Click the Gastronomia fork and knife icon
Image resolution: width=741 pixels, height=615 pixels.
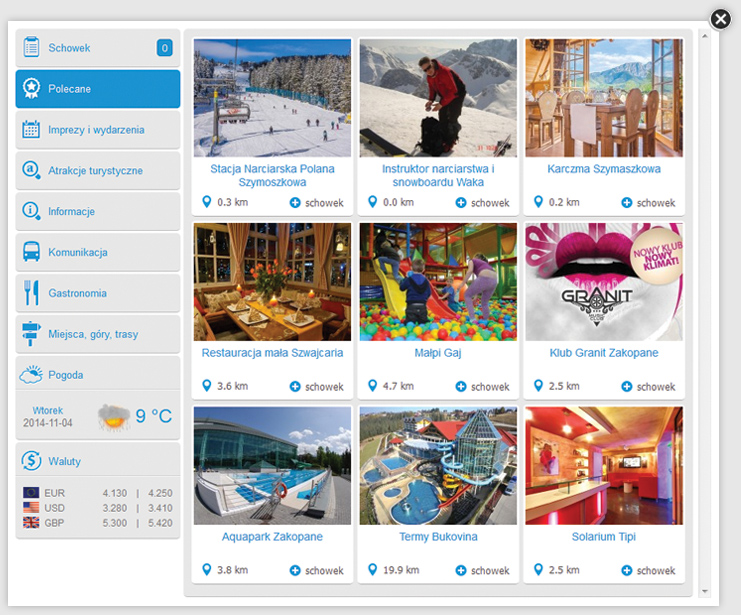click(x=31, y=293)
